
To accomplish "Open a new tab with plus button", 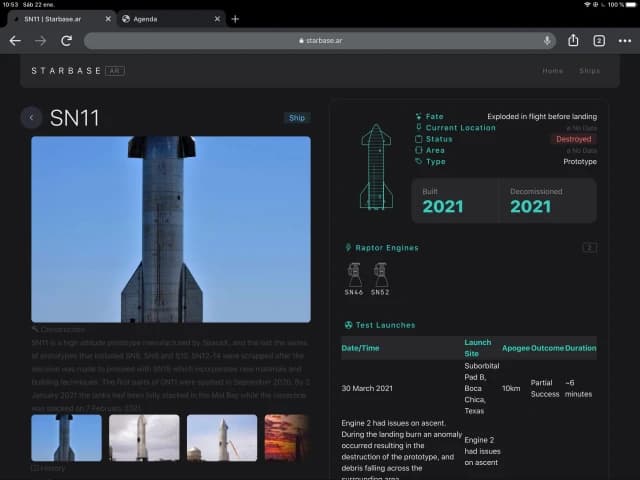I will (235, 19).
